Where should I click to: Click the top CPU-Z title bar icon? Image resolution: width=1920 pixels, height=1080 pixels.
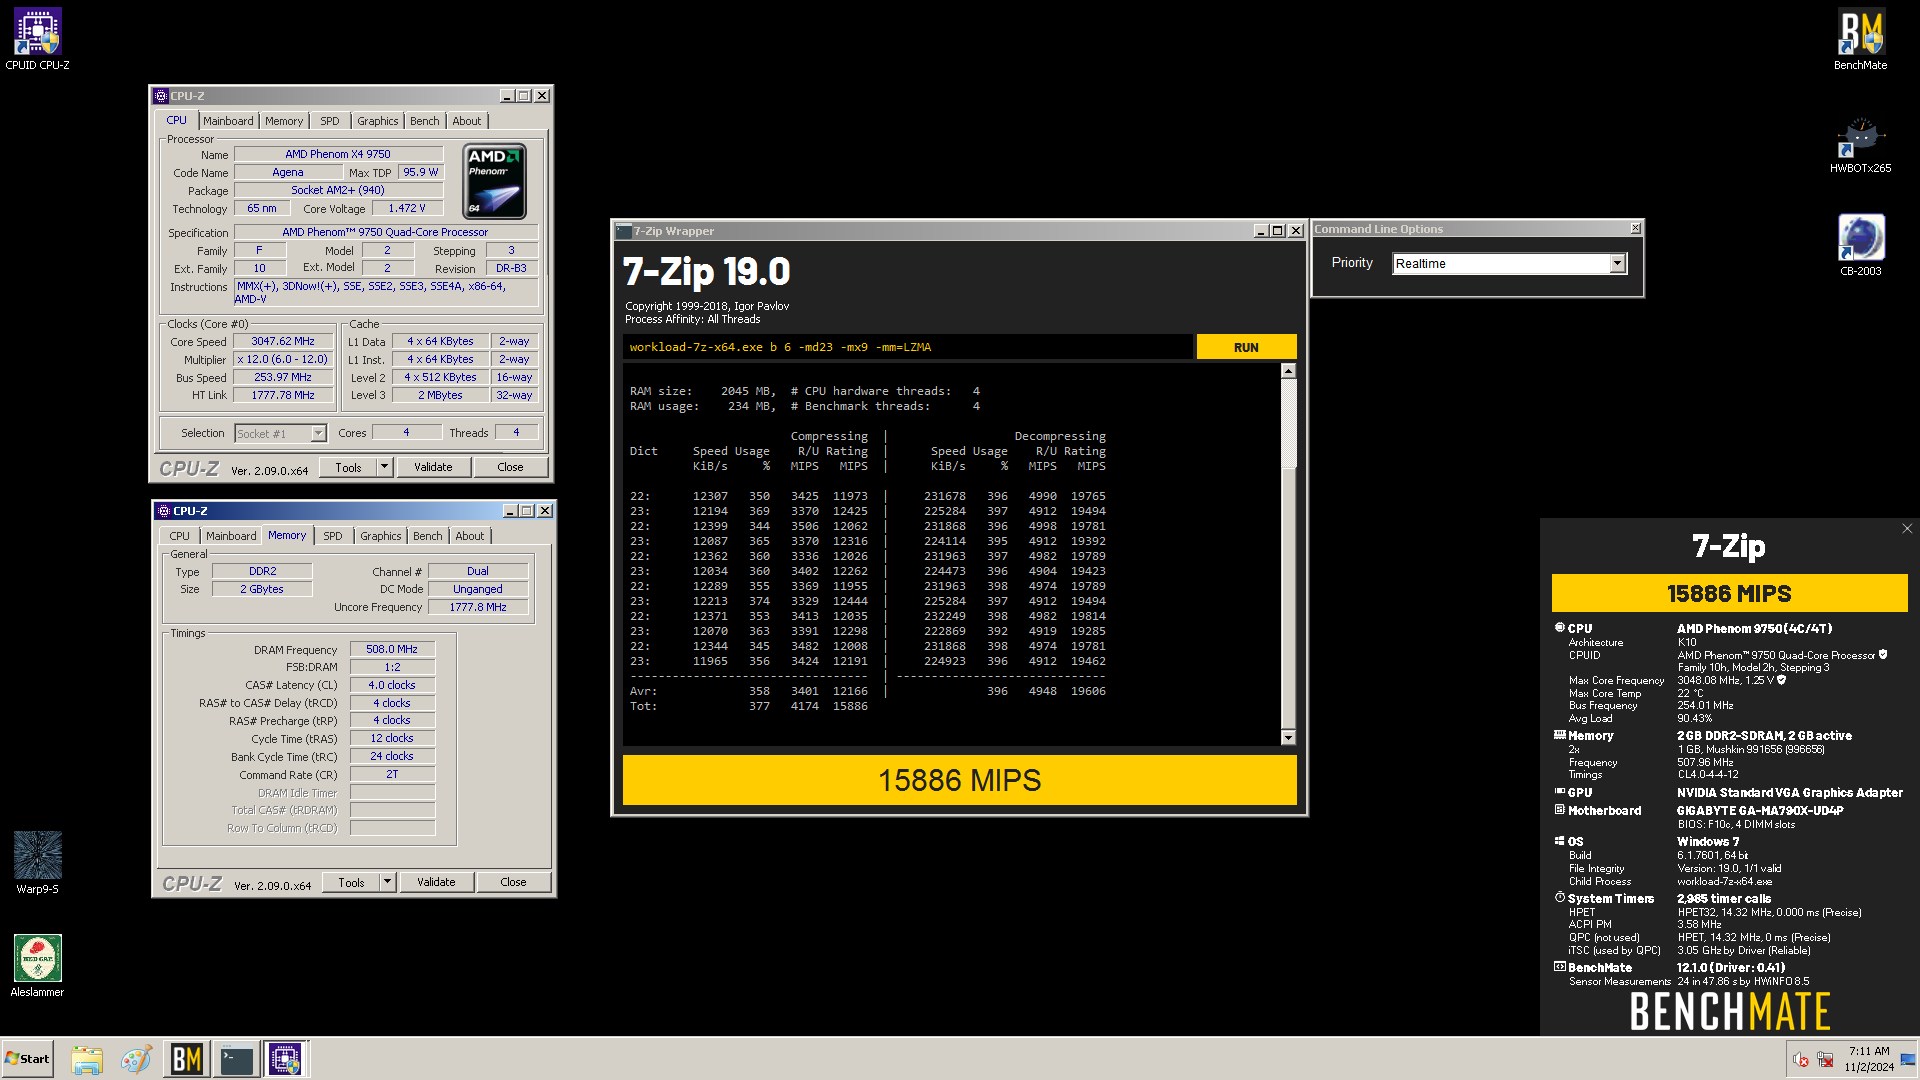click(x=160, y=96)
